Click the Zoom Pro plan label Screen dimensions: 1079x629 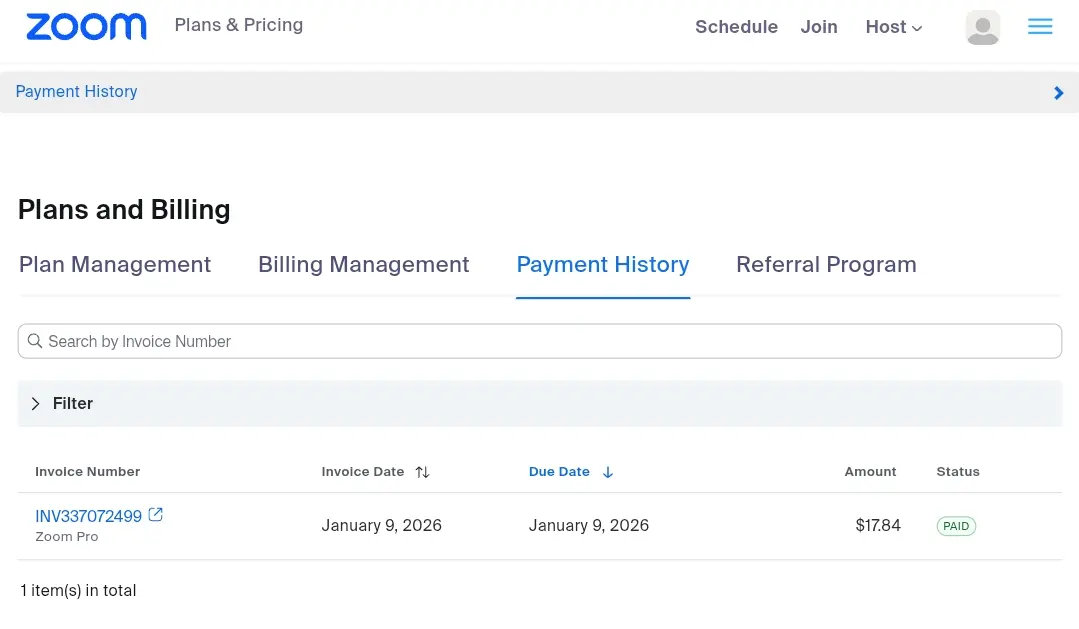(x=67, y=537)
